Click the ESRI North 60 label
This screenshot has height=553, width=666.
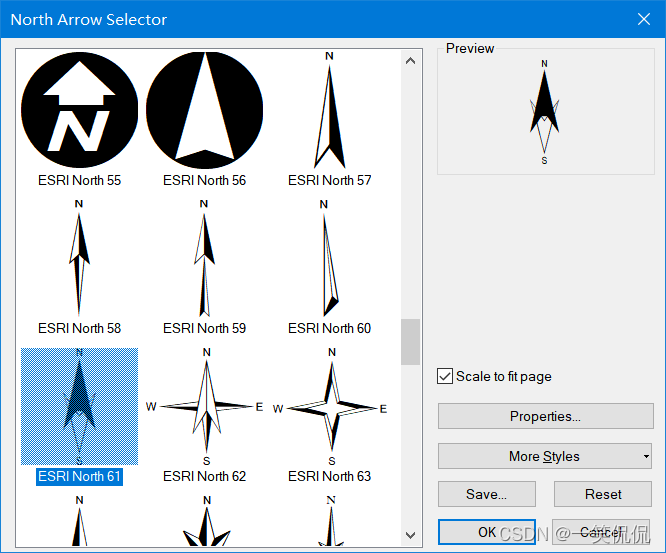point(330,328)
